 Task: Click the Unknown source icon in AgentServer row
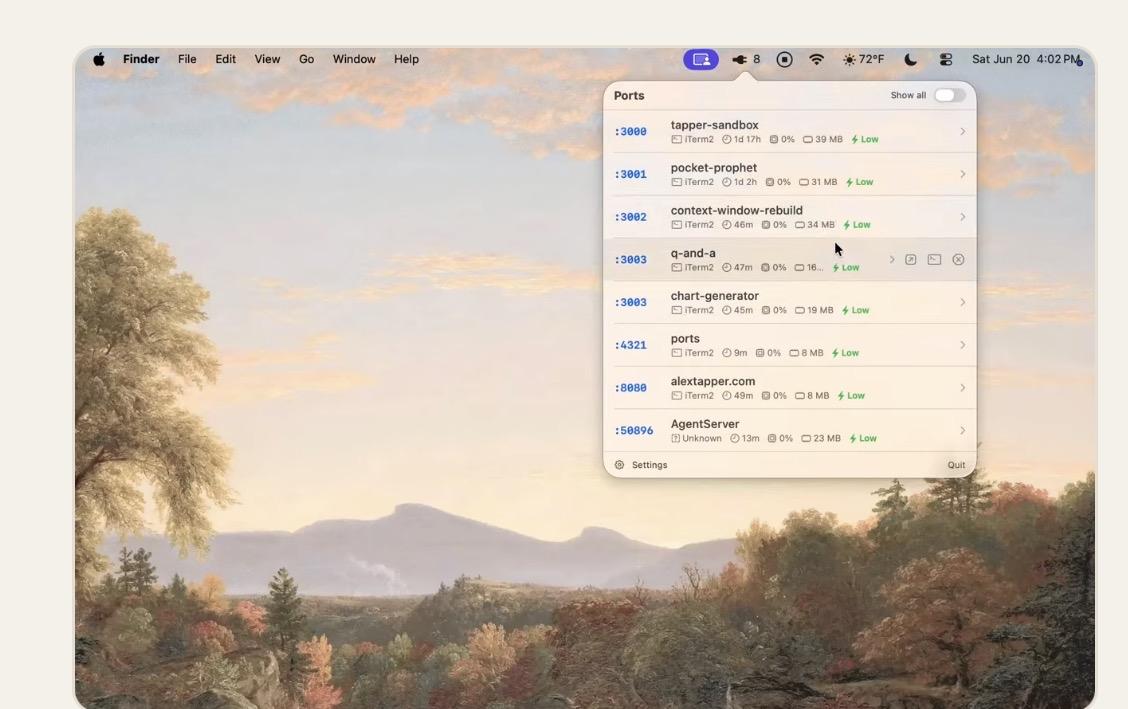click(x=676, y=439)
